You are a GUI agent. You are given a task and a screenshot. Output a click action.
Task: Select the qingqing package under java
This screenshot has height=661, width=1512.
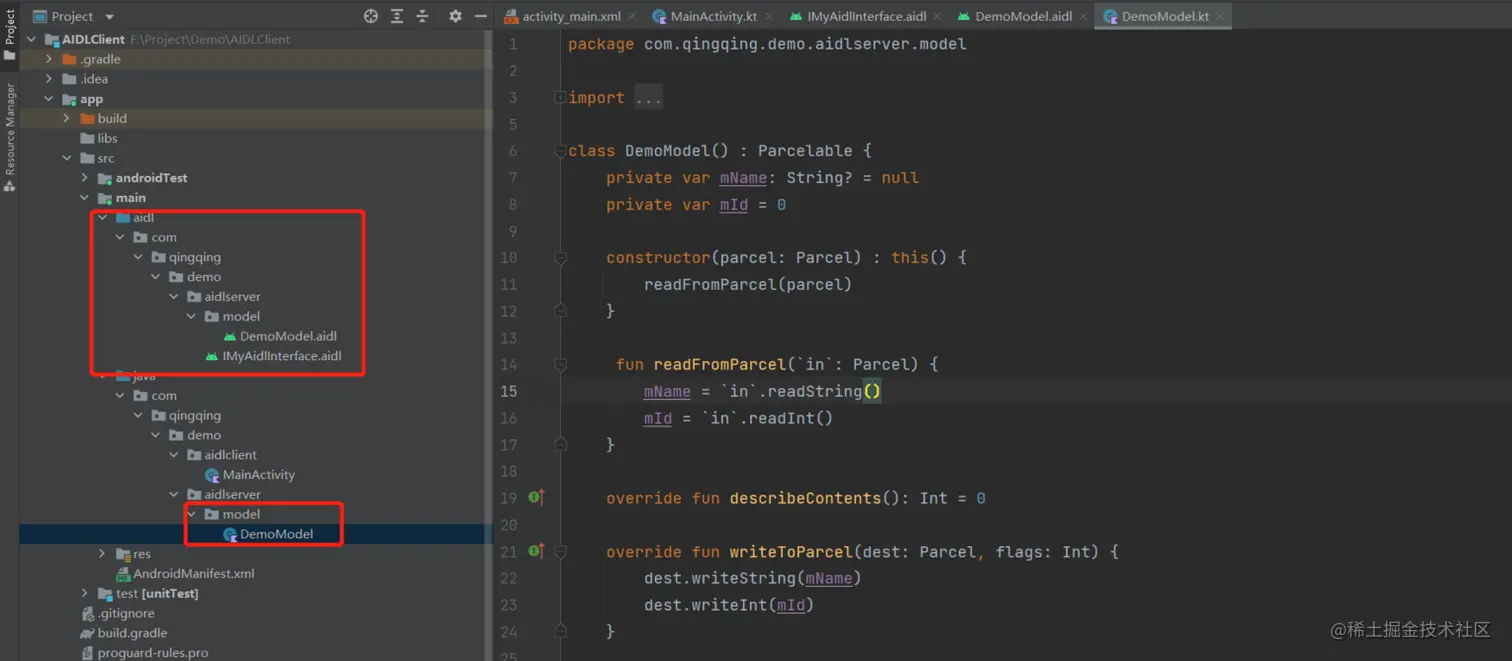pos(194,415)
